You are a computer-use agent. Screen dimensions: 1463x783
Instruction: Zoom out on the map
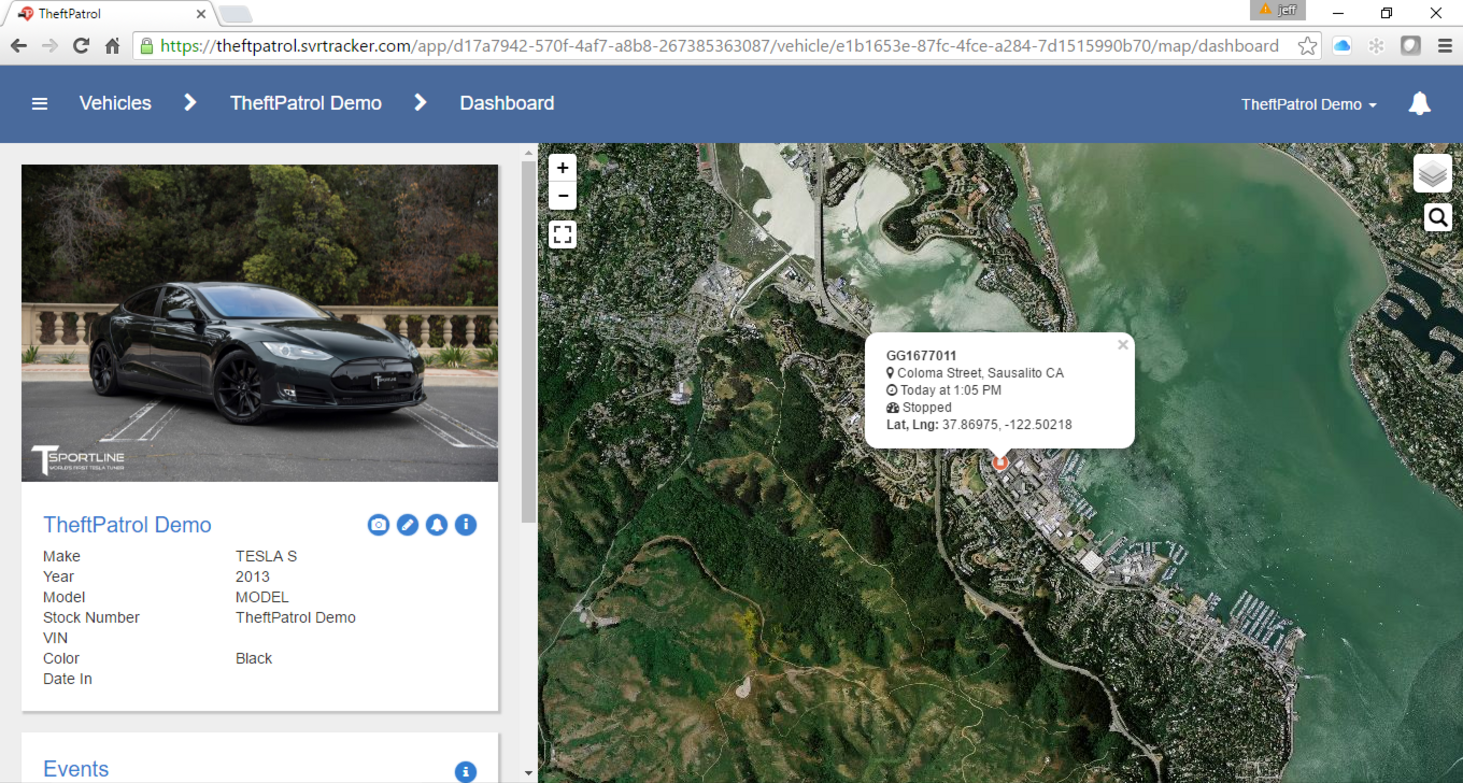click(563, 195)
